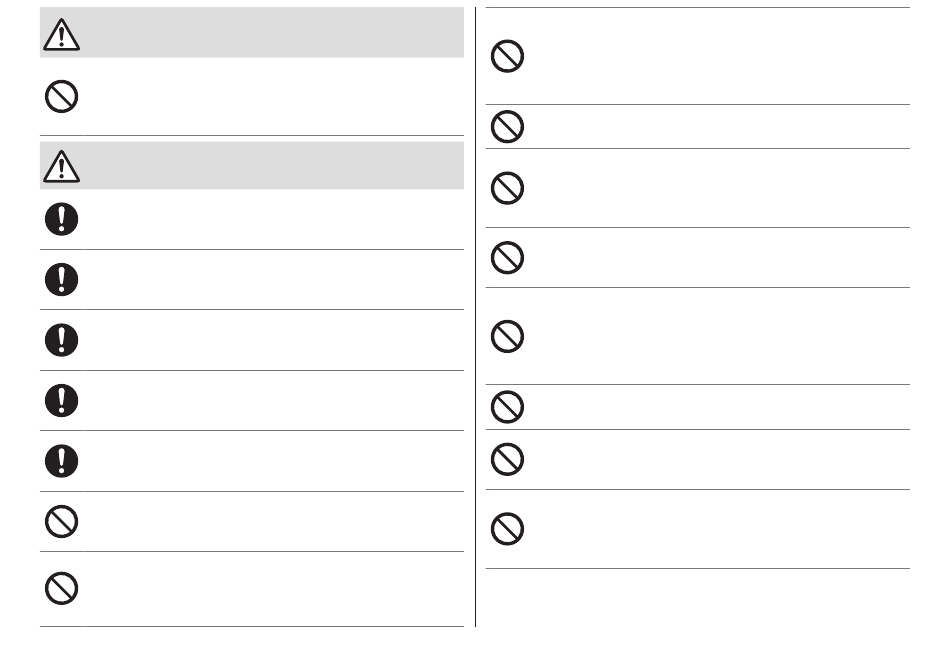The height and width of the screenshot is (656, 950).
Task: Click the sixth prohibition icon in the right column
Action: pos(507,406)
